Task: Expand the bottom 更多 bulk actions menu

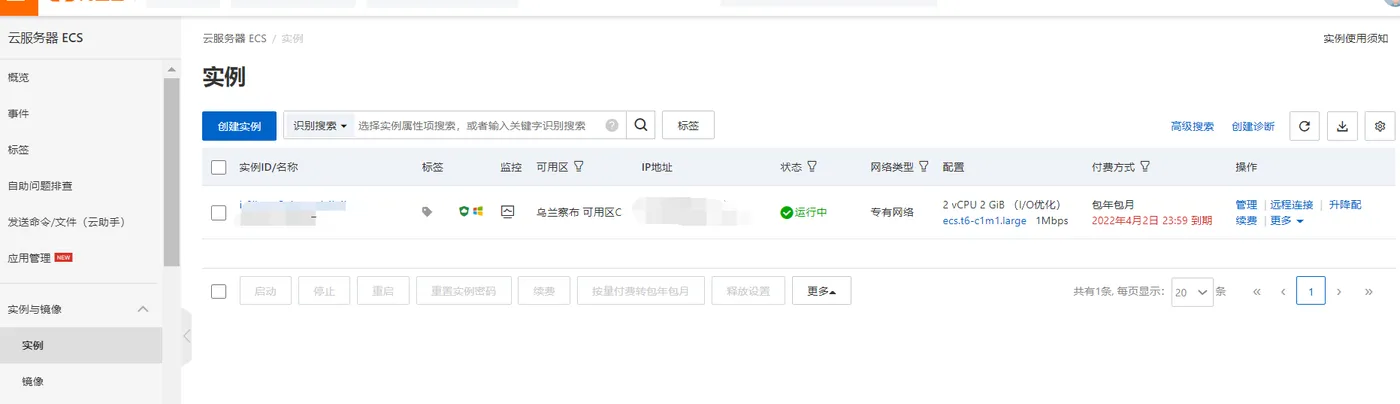Action: point(822,291)
